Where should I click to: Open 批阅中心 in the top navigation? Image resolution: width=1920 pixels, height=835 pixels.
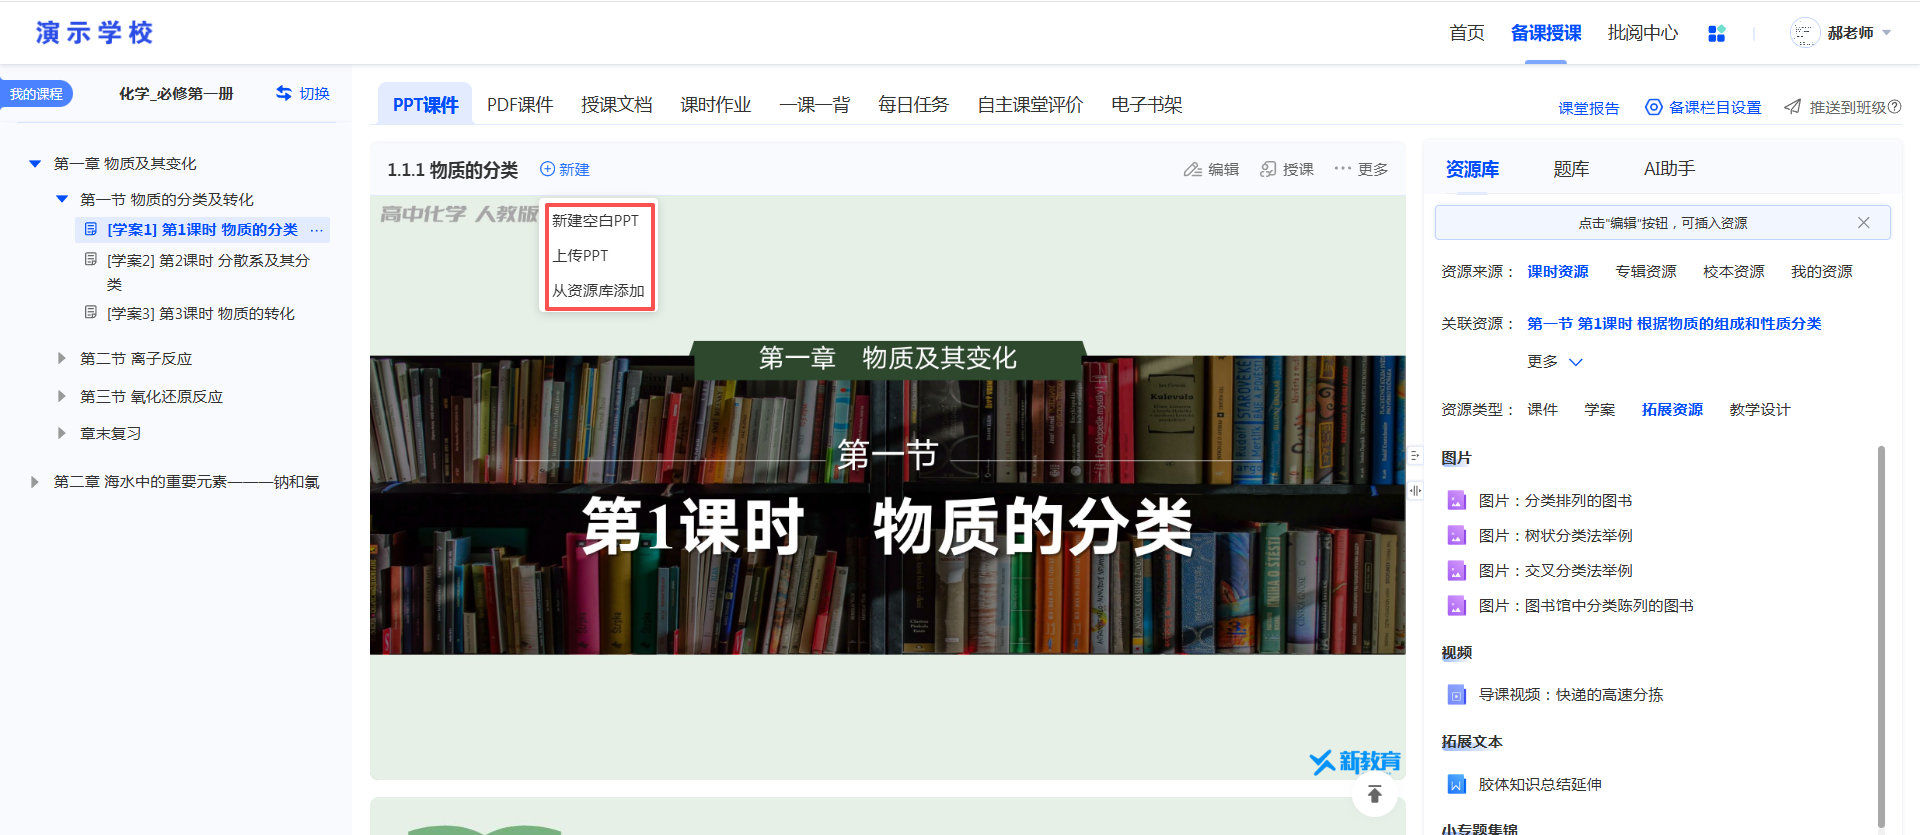click(x=1643, y=33)
